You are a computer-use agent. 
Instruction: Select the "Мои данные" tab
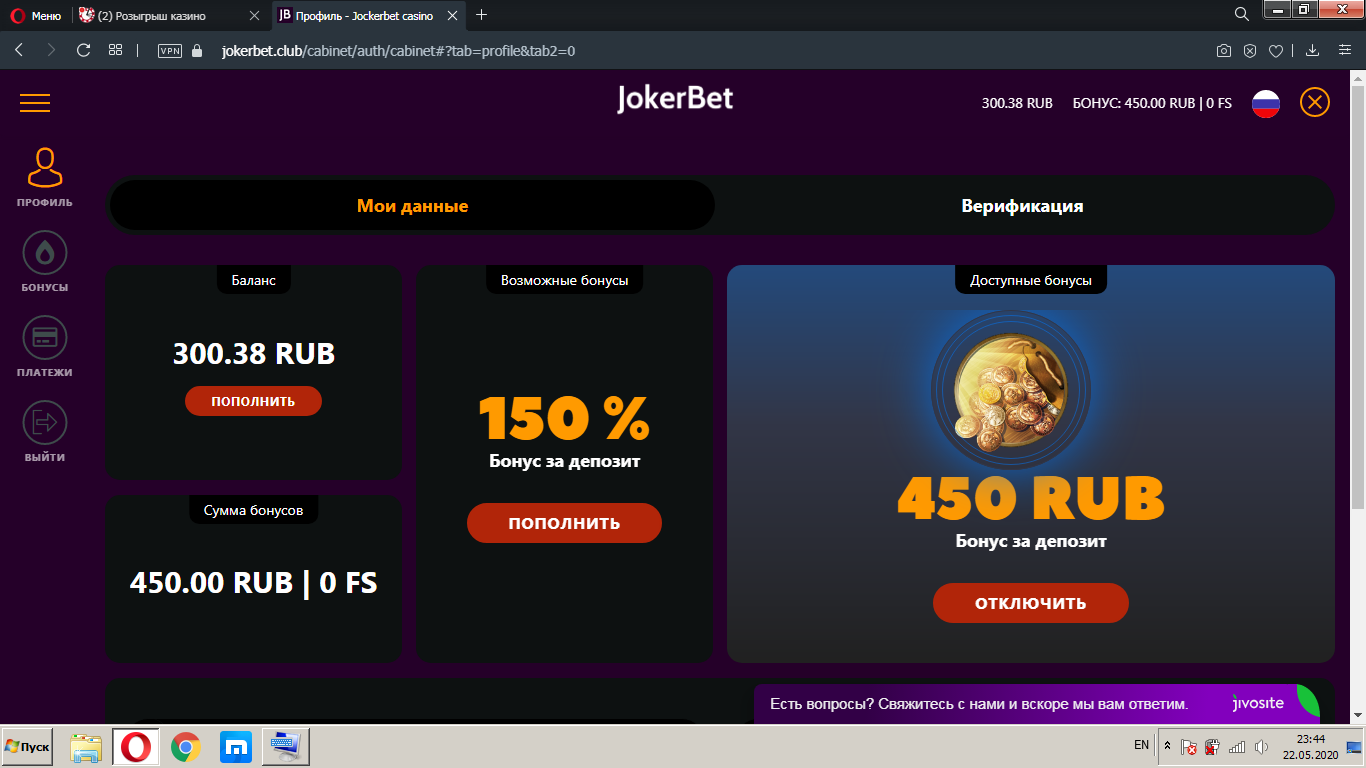[412, 206]
